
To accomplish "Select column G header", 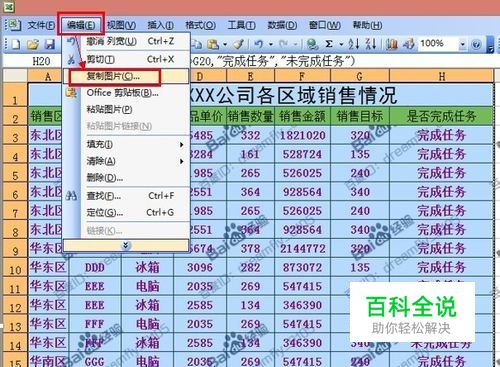I will (x=360, y=76).
